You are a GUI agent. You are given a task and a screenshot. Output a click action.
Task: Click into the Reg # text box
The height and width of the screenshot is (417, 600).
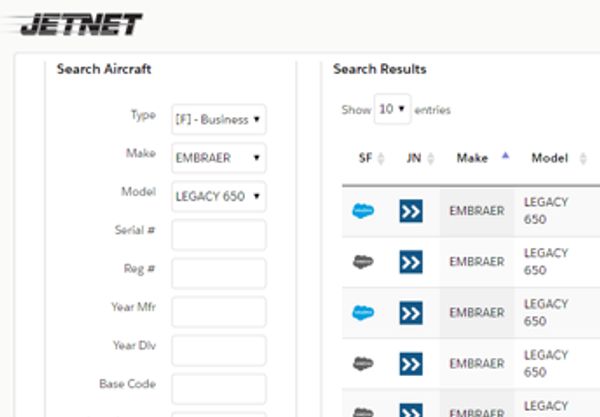coord(218,273)
